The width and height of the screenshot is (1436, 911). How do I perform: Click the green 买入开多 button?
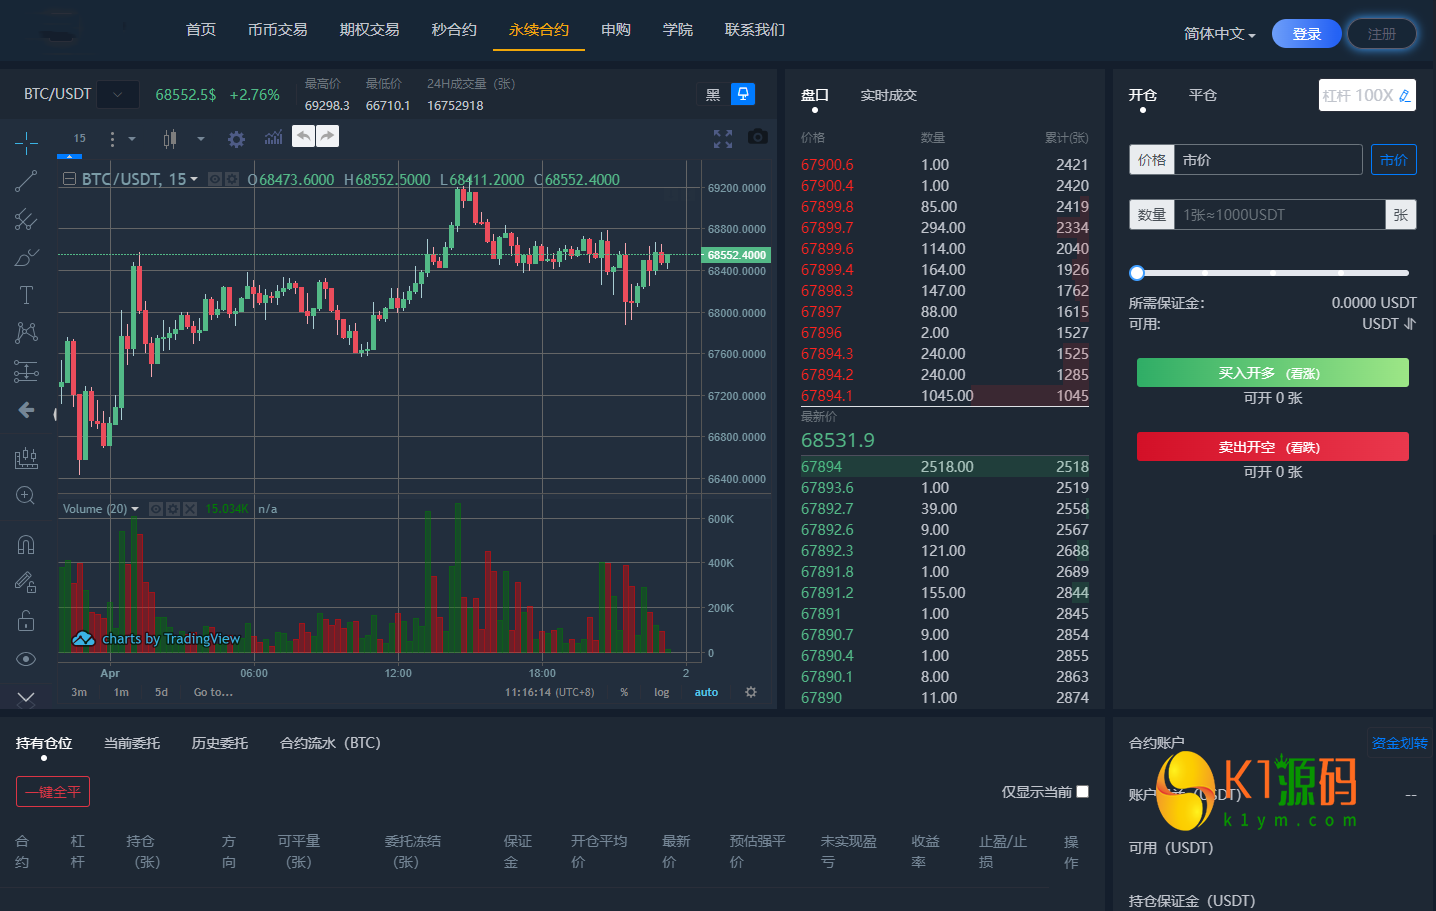click(x=1272, y=372)
